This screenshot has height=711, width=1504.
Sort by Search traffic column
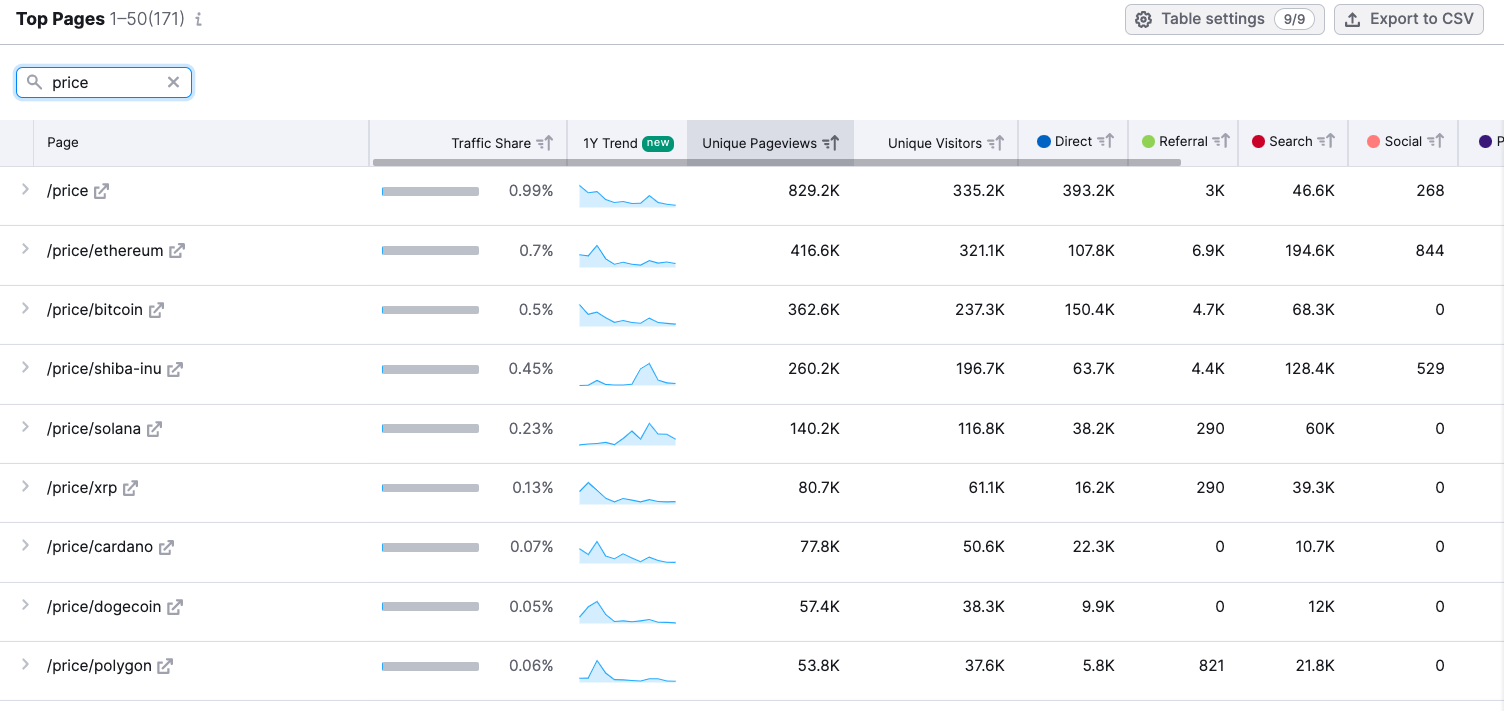tap(1326, 141)
